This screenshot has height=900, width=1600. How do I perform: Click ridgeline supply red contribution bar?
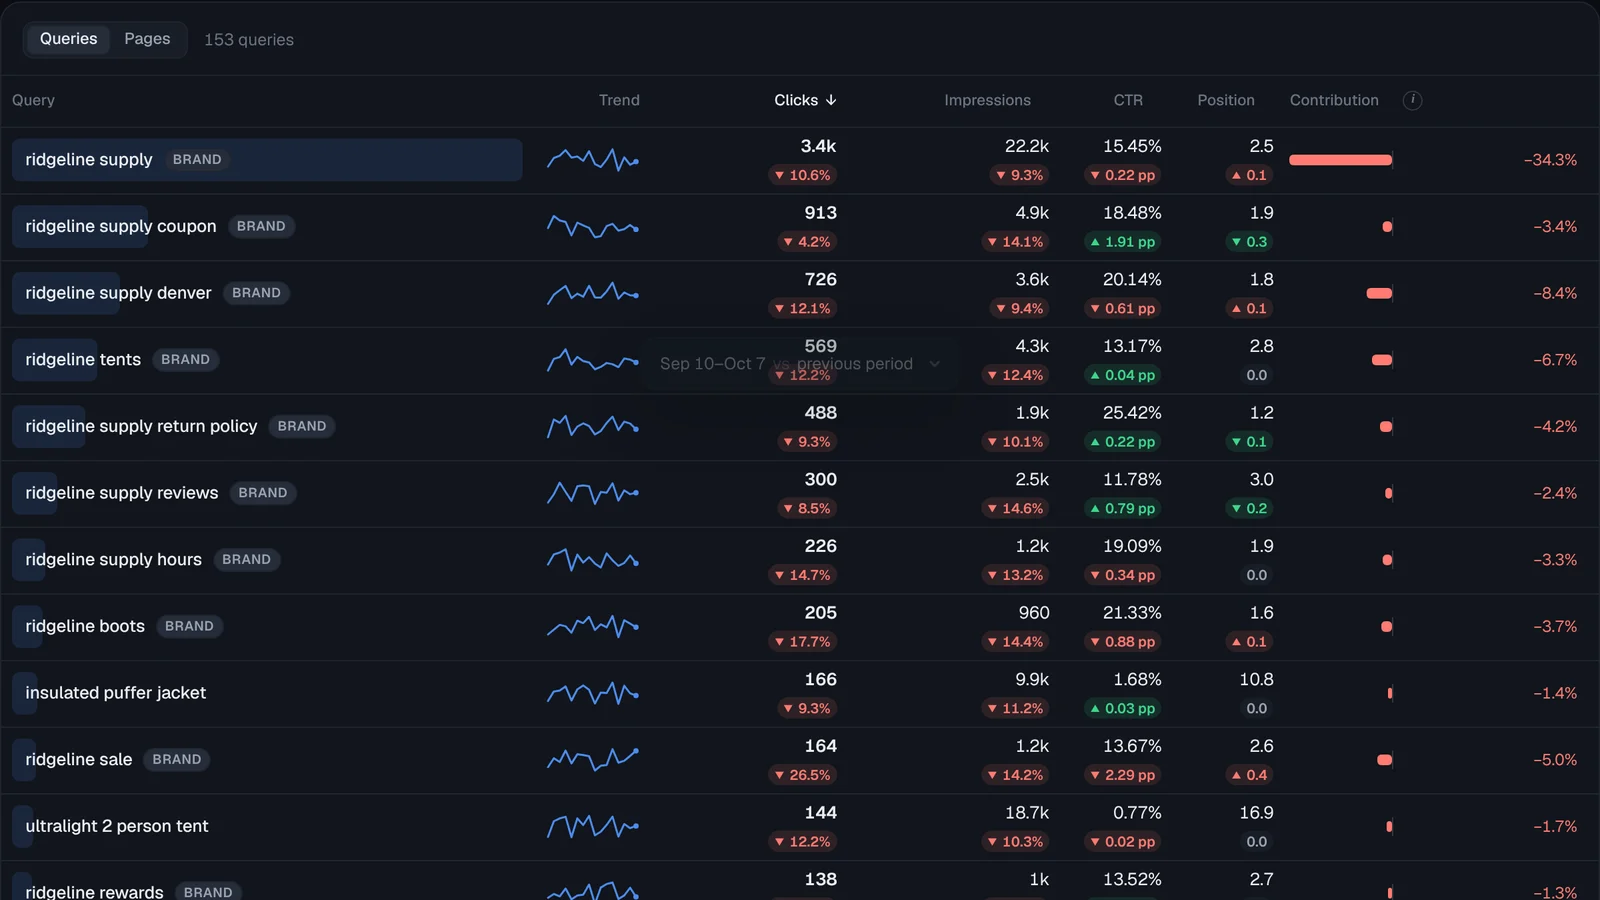pyautogui.click(x=1340, y=160)
